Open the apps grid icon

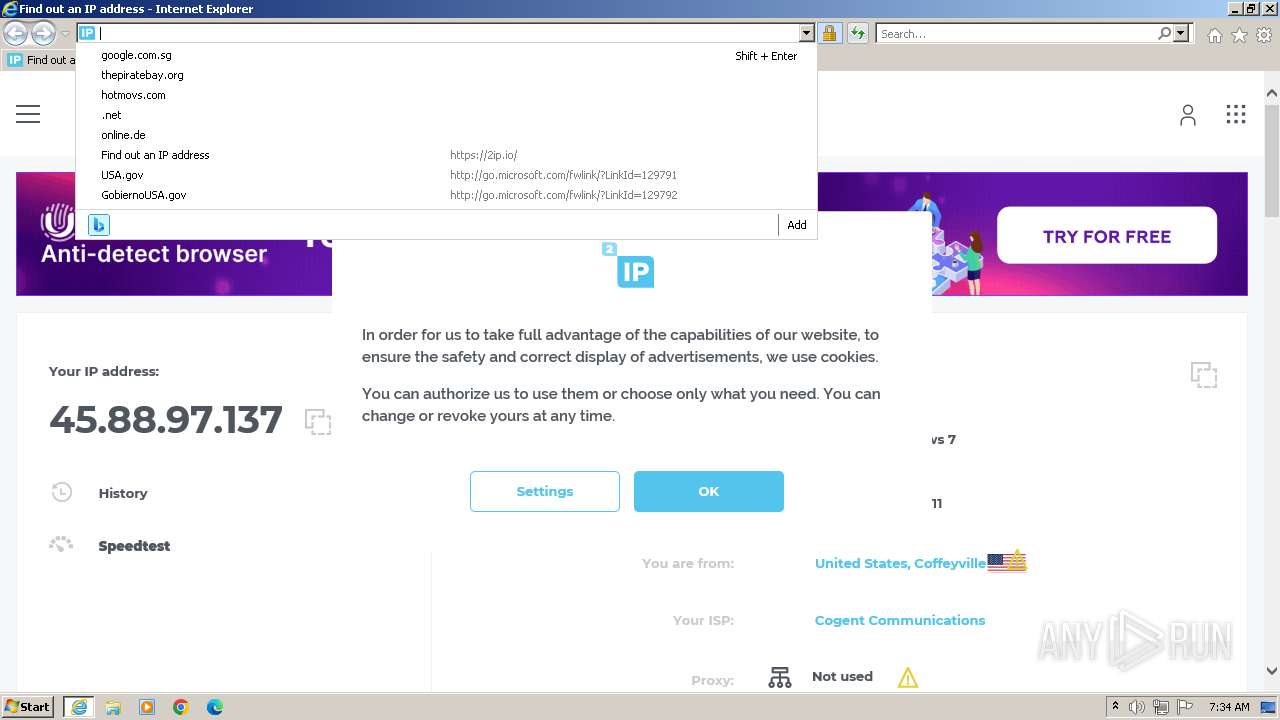tap(1236, 114)
